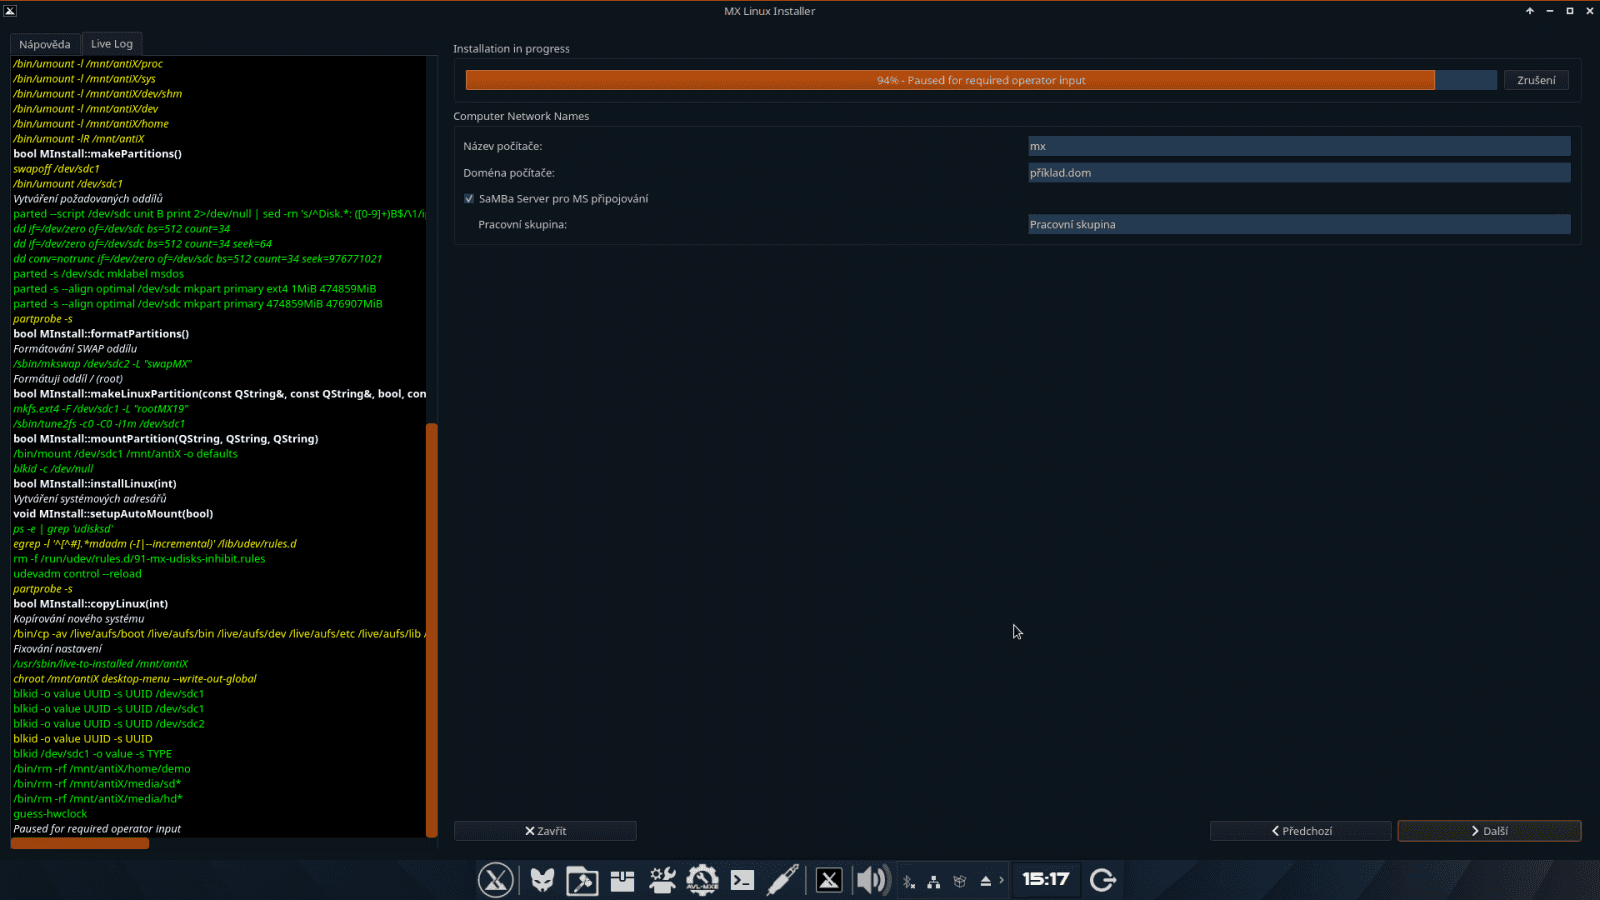The width and height of the screenshot is (1600, 900).
Task: Click Další to continue installation
Action: [1489, 830]
